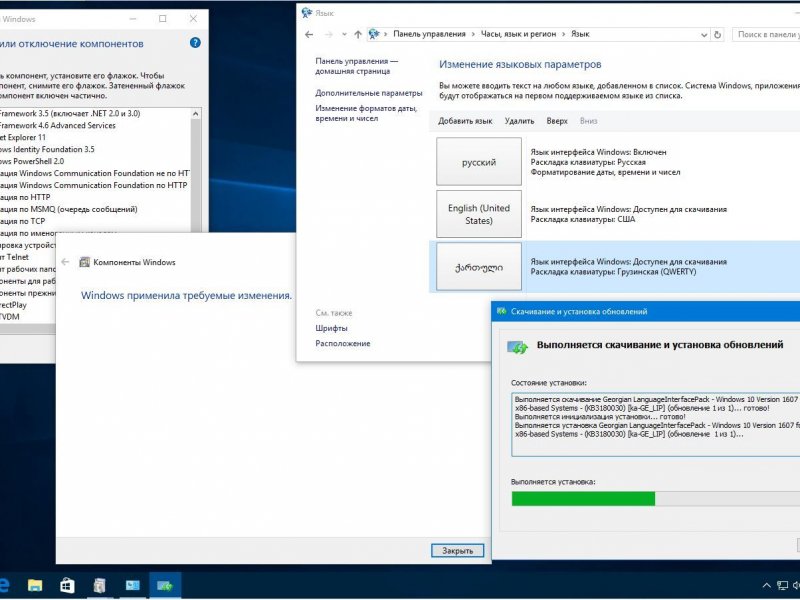The height and width of the screenshot is (600, 800).
Task: Select the PowerShell 2.0 component row
Action: (32, 161)
